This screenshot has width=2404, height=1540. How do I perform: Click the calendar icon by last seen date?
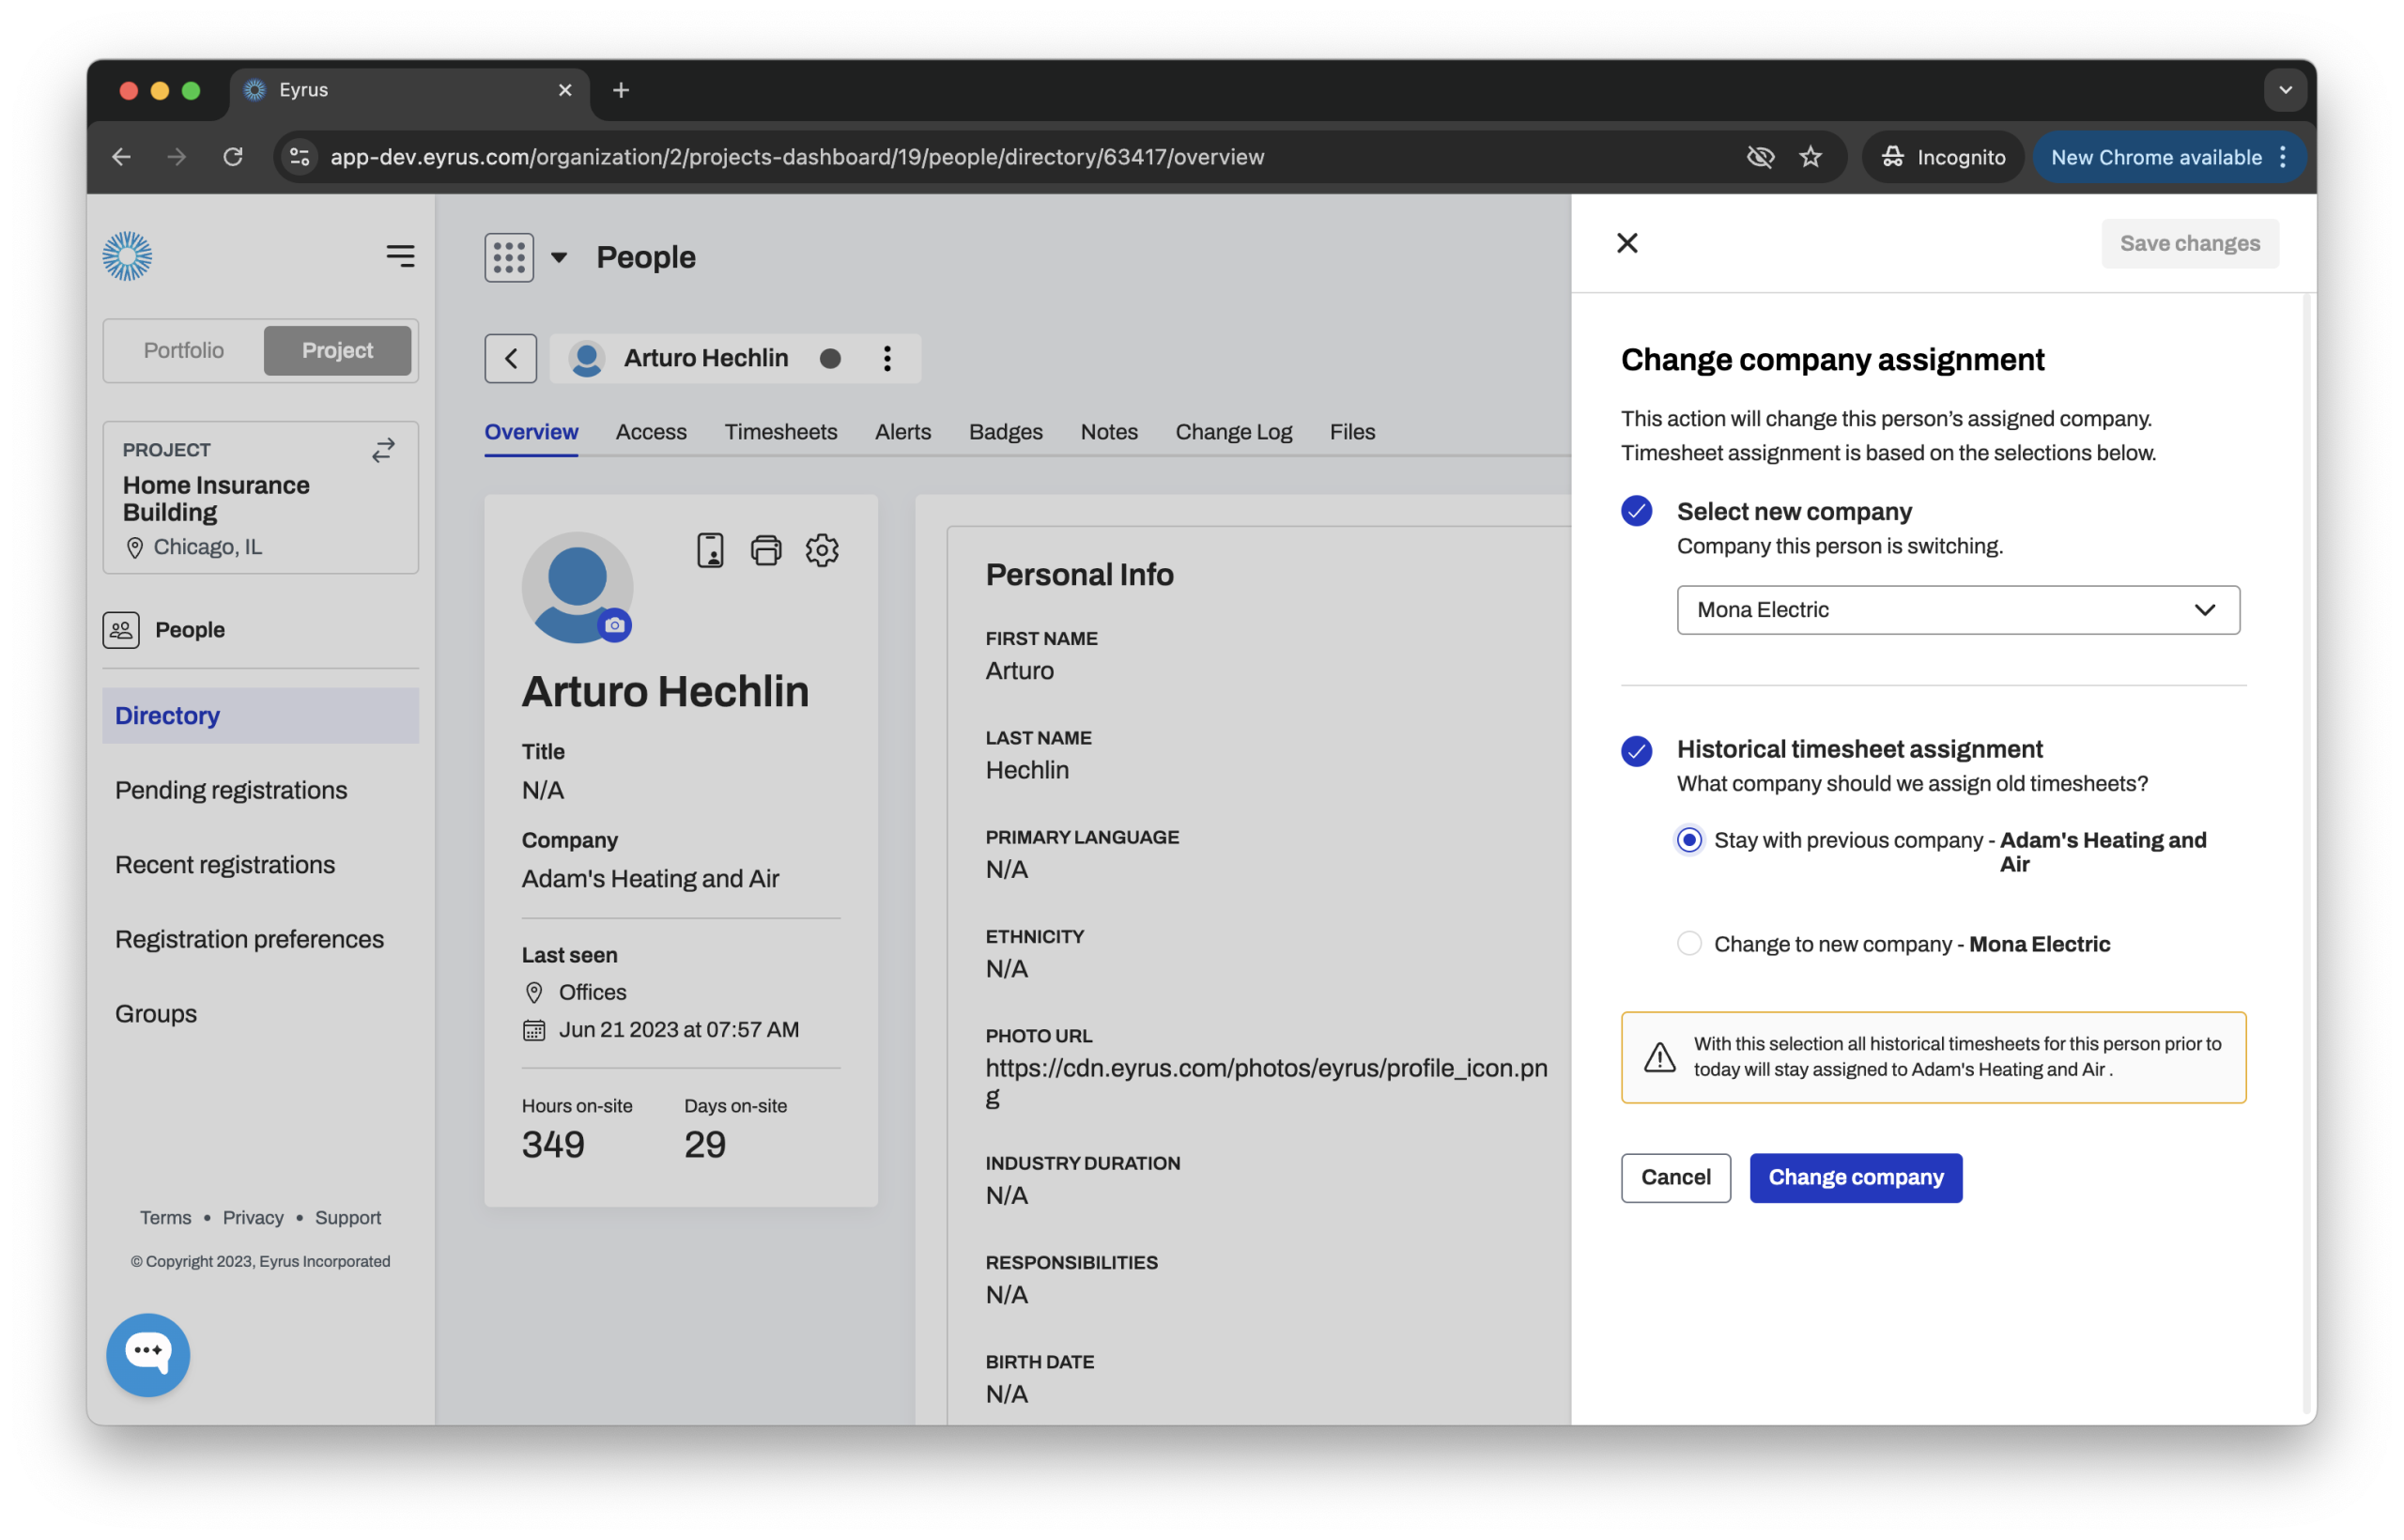click(x=534, y=1030)
